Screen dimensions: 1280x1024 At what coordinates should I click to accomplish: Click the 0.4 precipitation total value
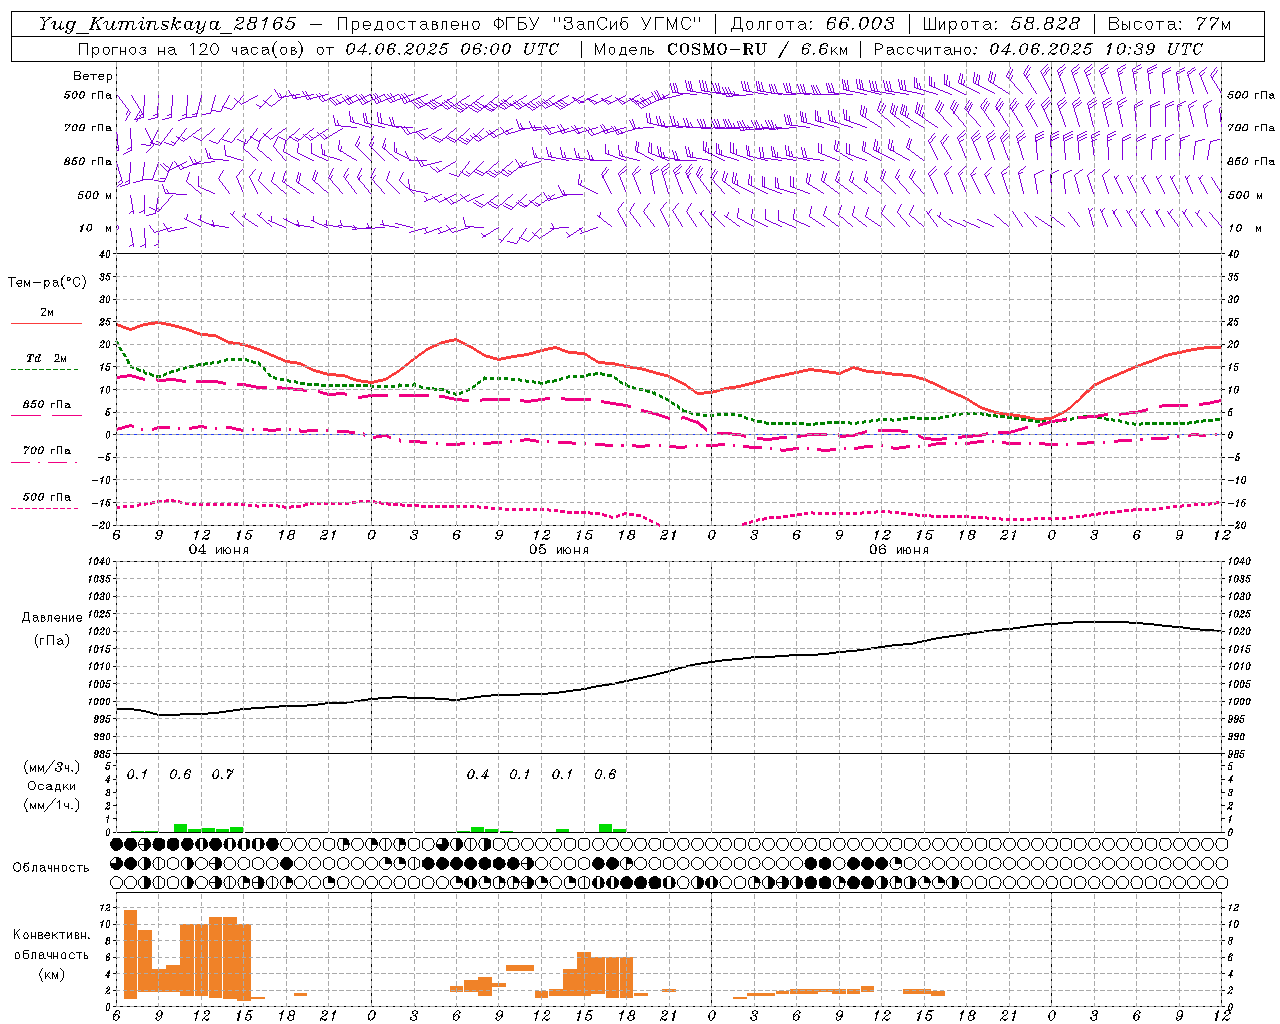[x=478, y=774]
